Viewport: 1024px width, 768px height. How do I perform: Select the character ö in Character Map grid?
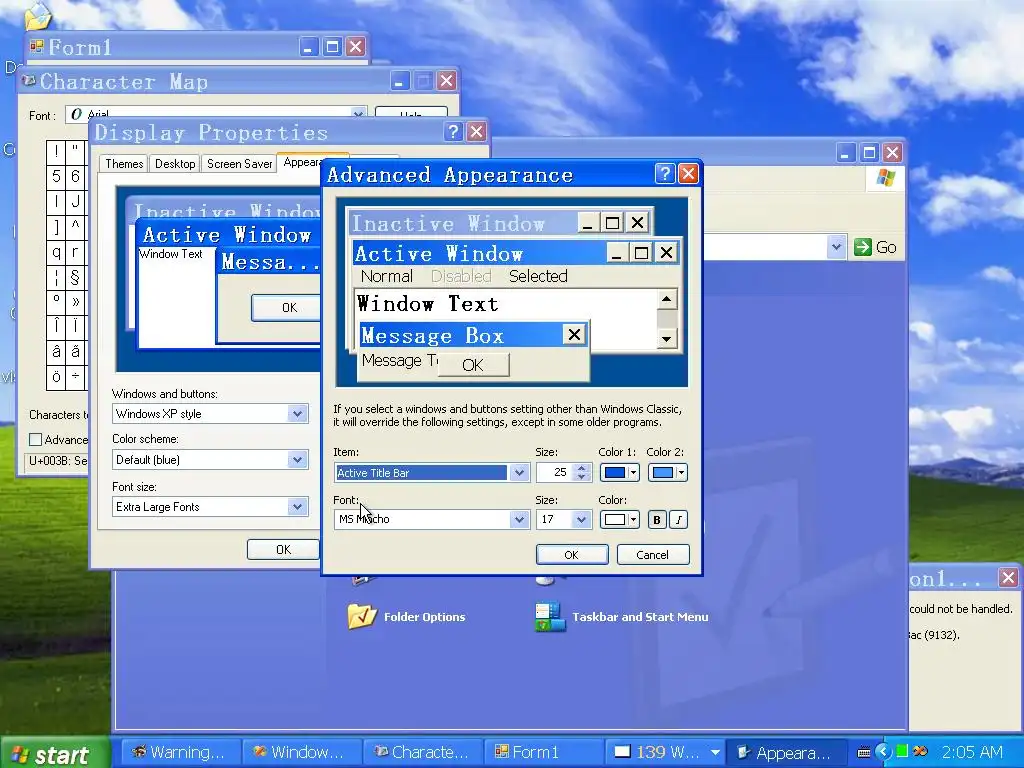coord(56,377)
